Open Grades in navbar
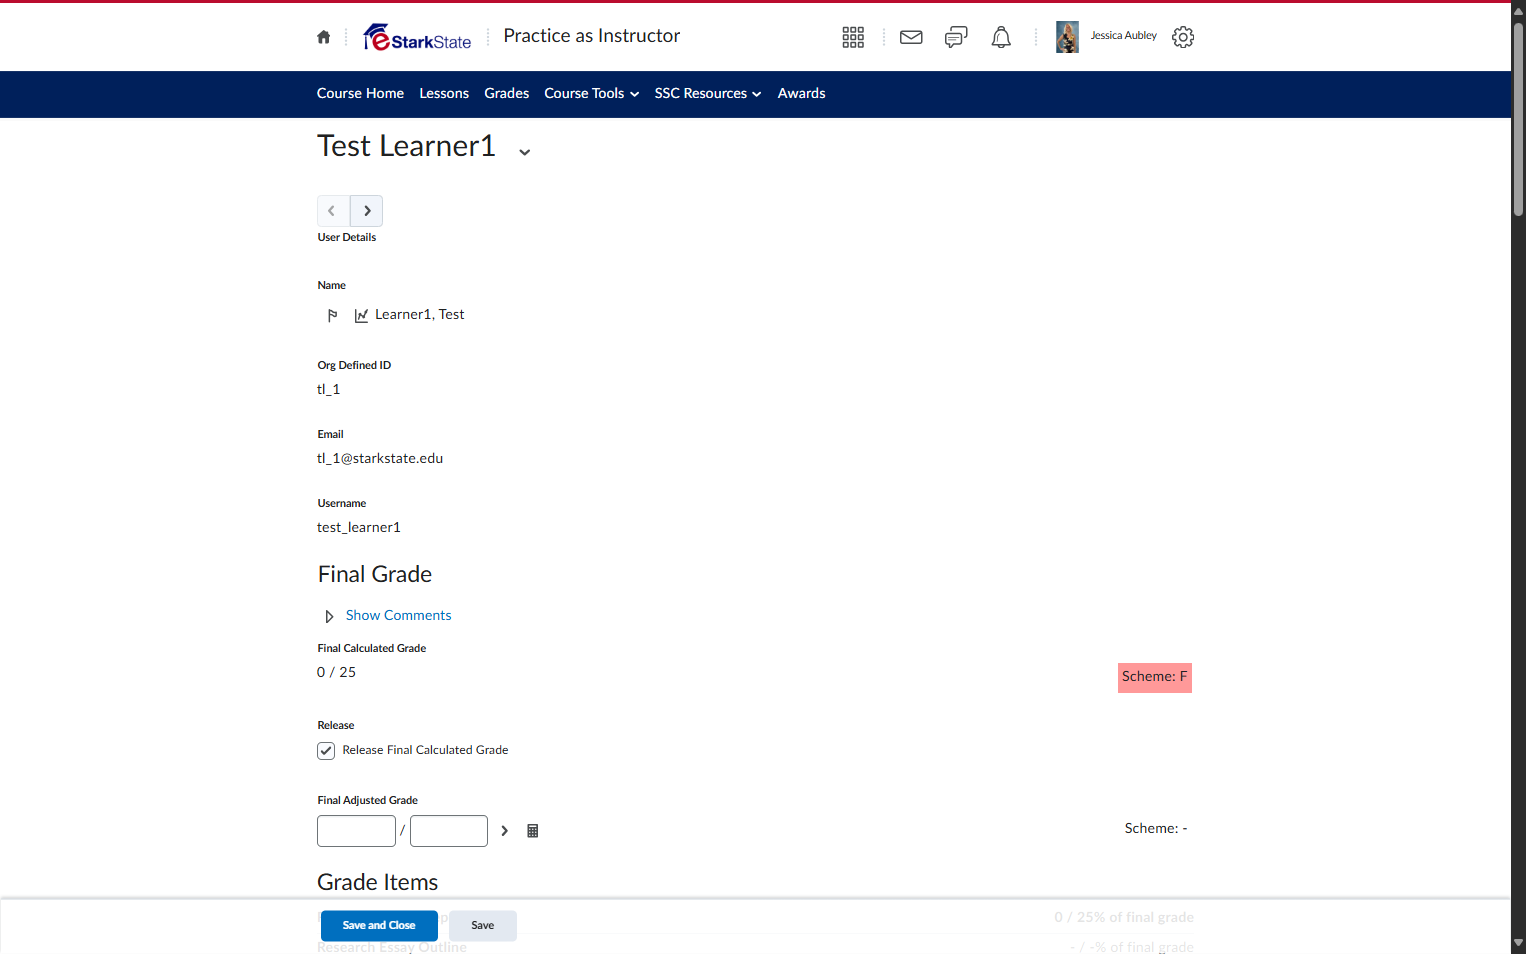The width and height of the screenshot is (1526, 954). click(x=506, y=94)
